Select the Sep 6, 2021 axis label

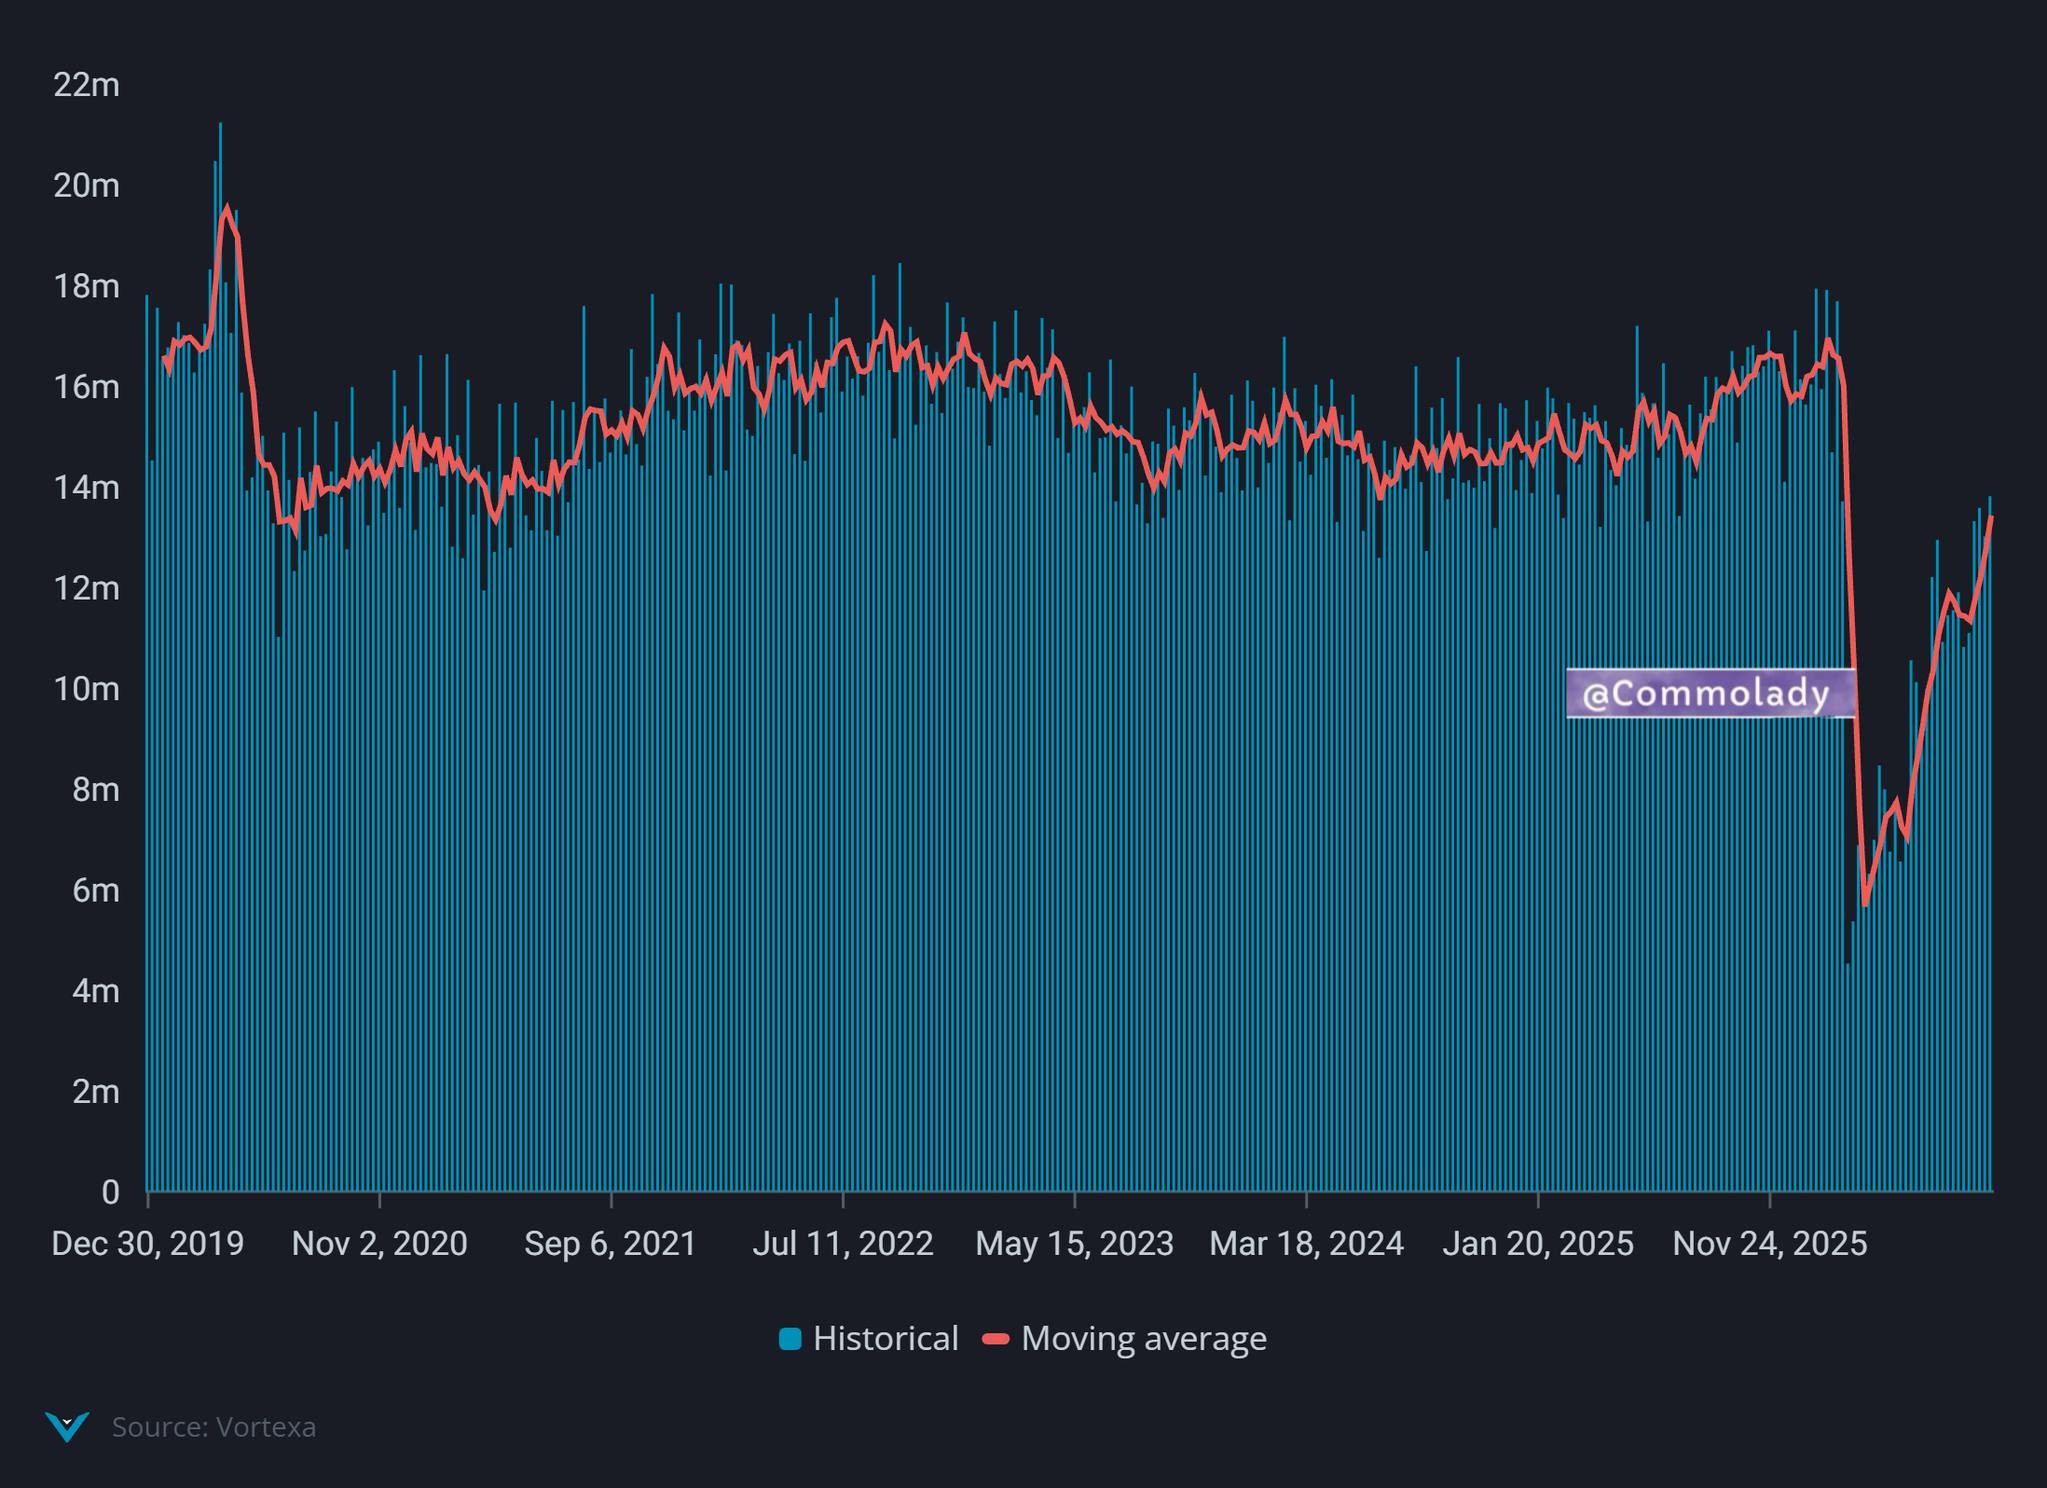coord(610,1243)
